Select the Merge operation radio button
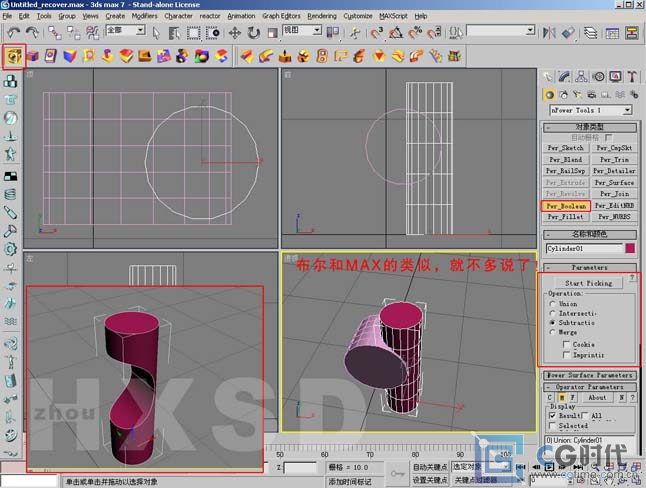 tap(552, 332)
